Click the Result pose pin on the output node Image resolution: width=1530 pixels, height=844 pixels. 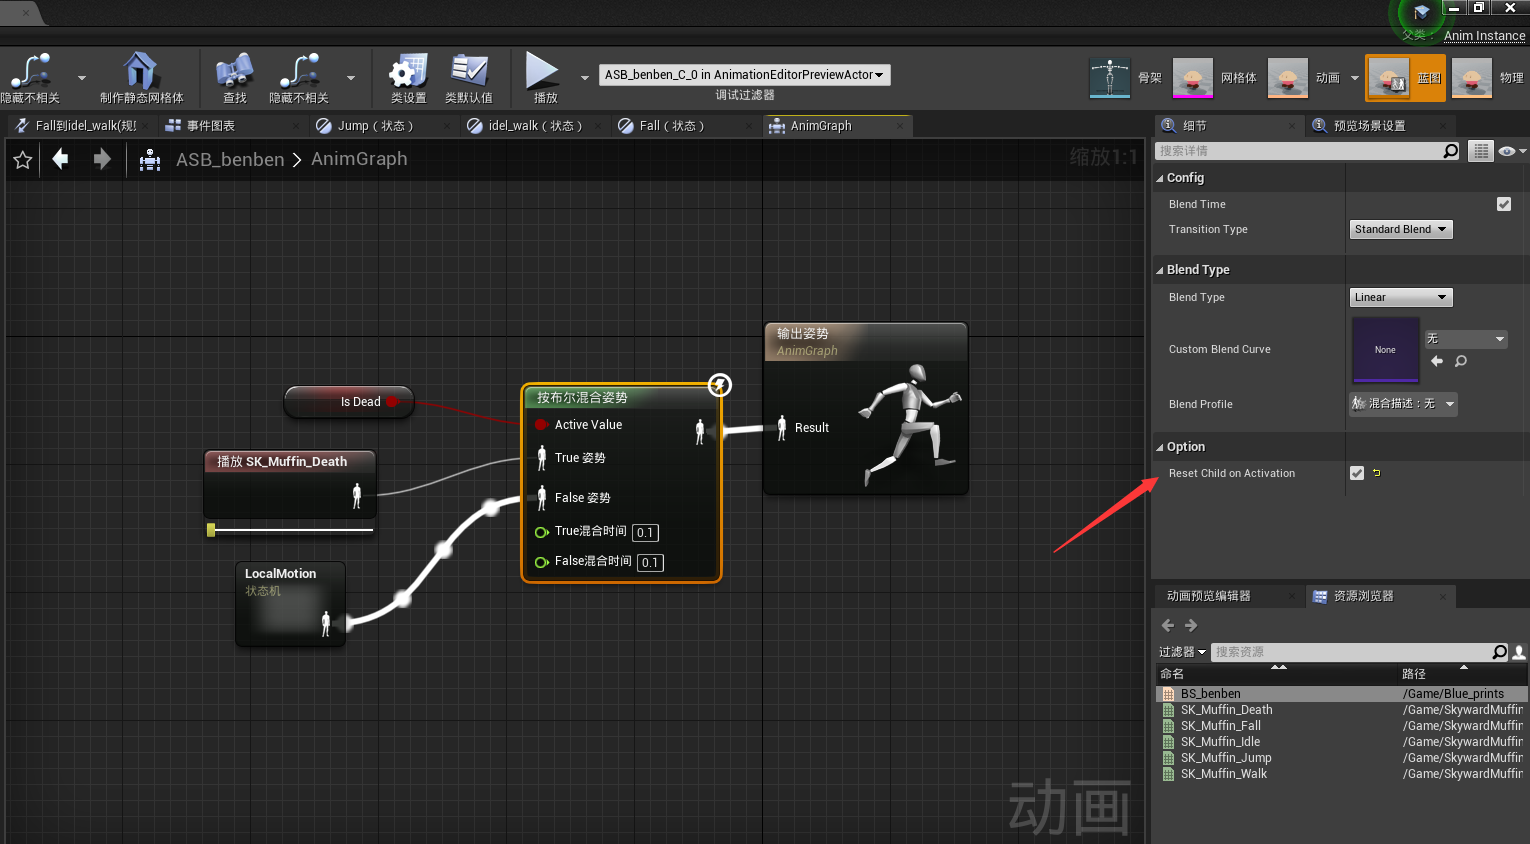click(x=782, y=428)
